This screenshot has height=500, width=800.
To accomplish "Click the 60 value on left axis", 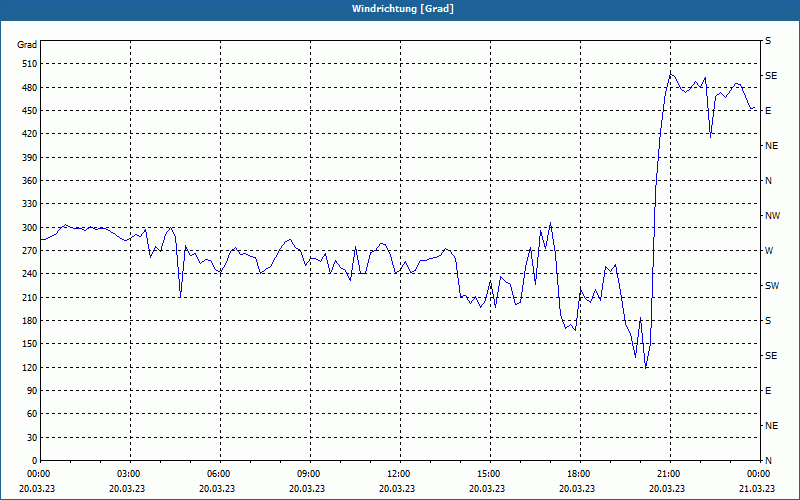I will [32, 414].
